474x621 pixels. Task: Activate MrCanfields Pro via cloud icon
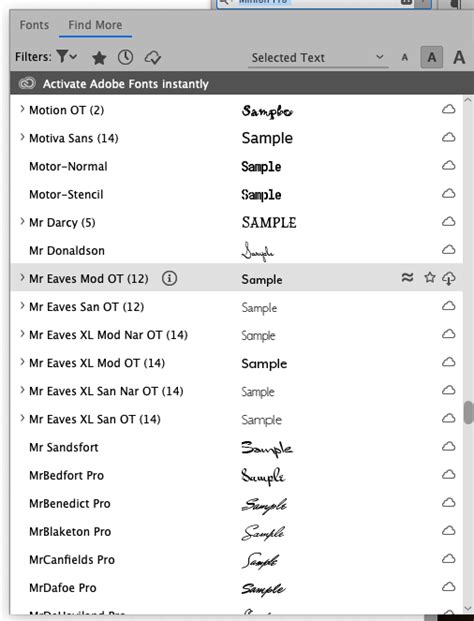point(448,559)
